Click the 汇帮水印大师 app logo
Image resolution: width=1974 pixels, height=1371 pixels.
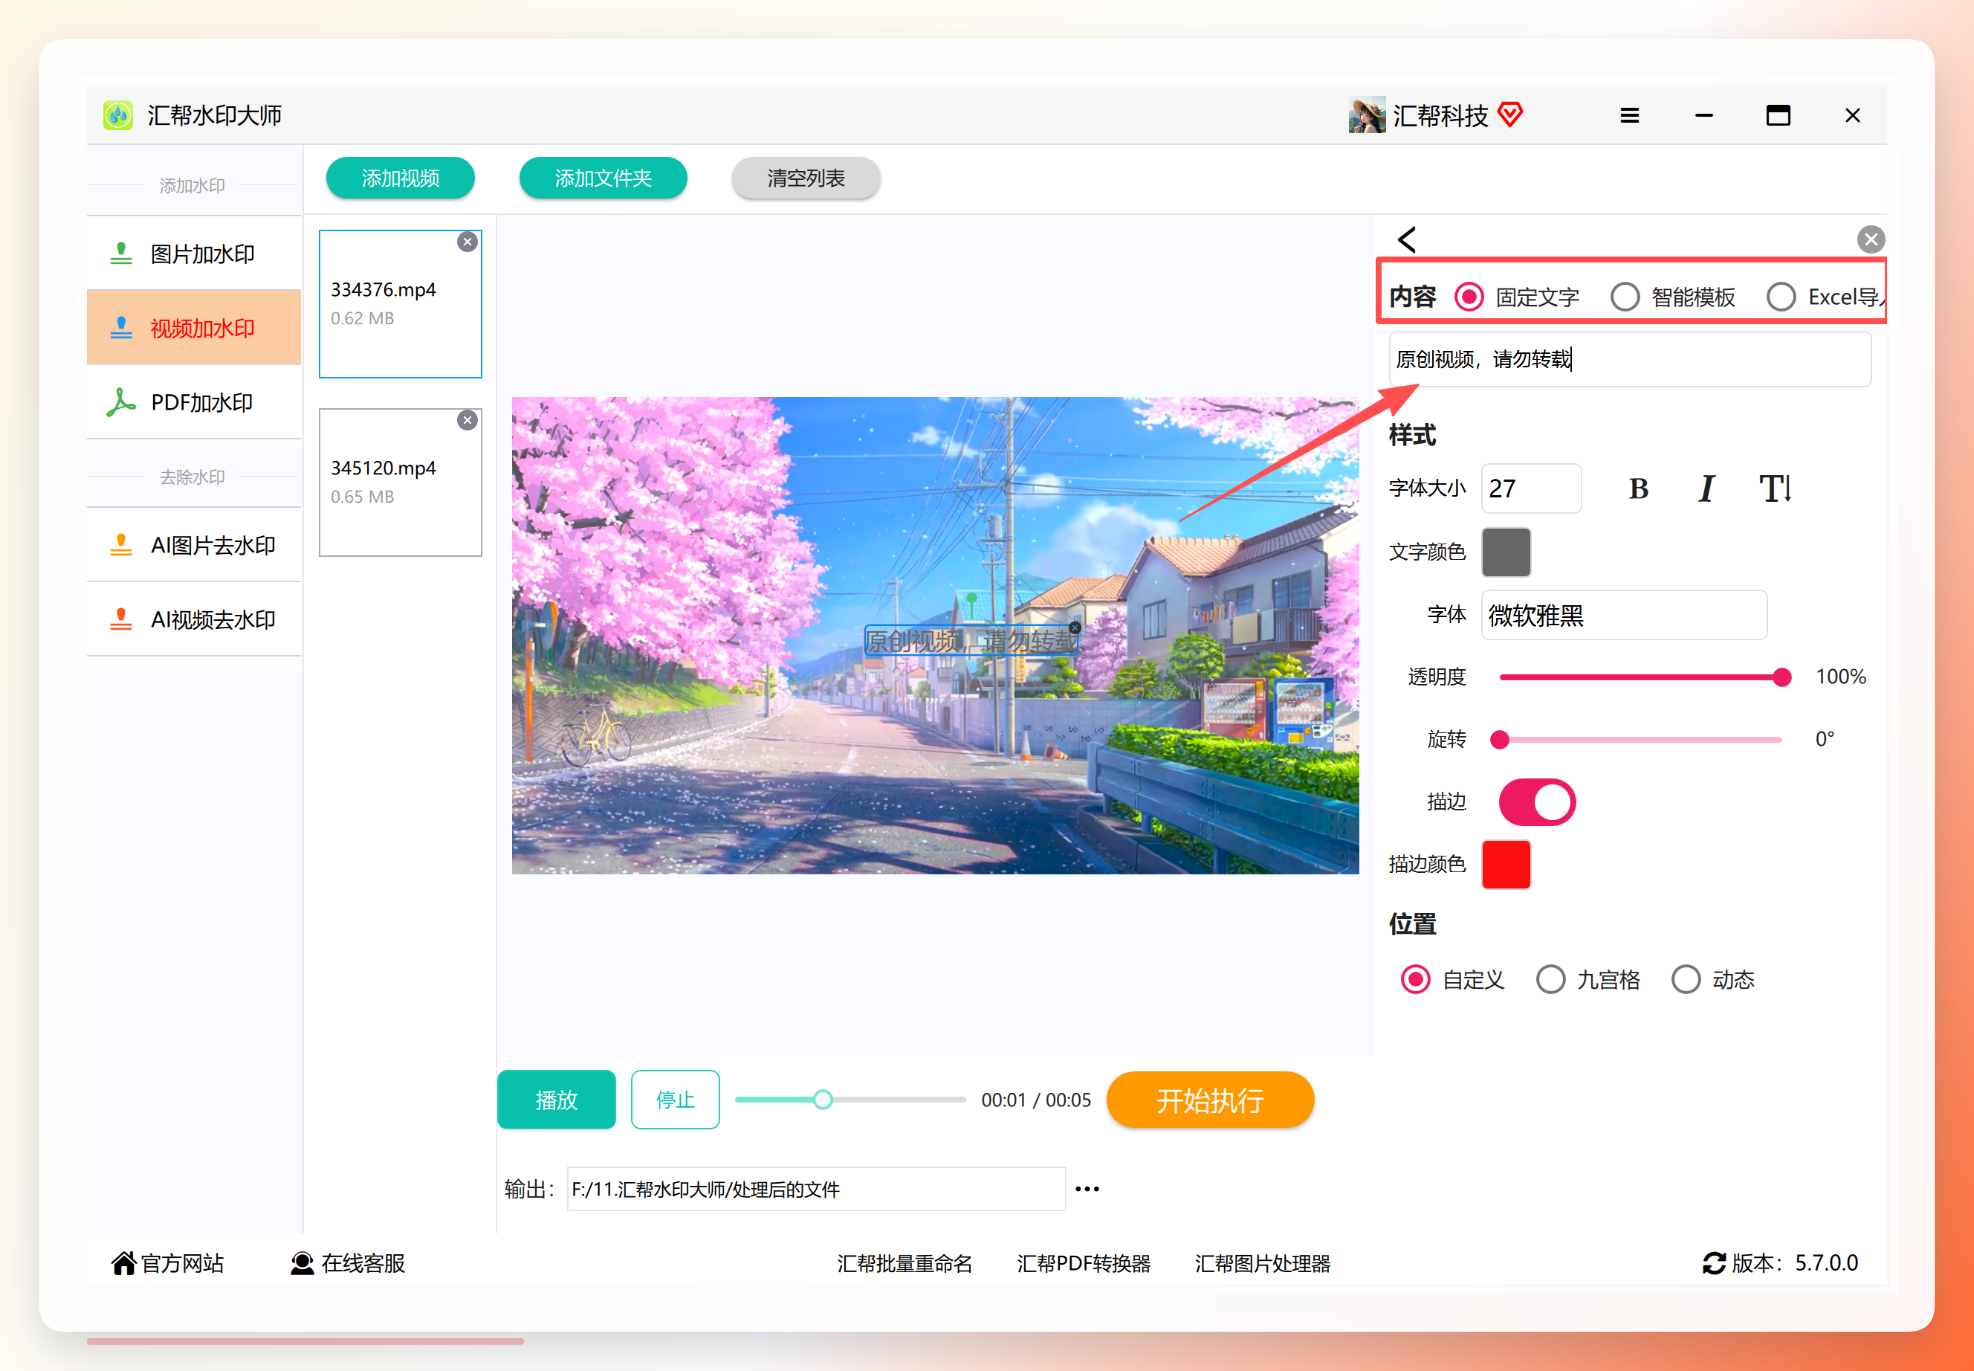pyautogui.click(x=118, y=115)
